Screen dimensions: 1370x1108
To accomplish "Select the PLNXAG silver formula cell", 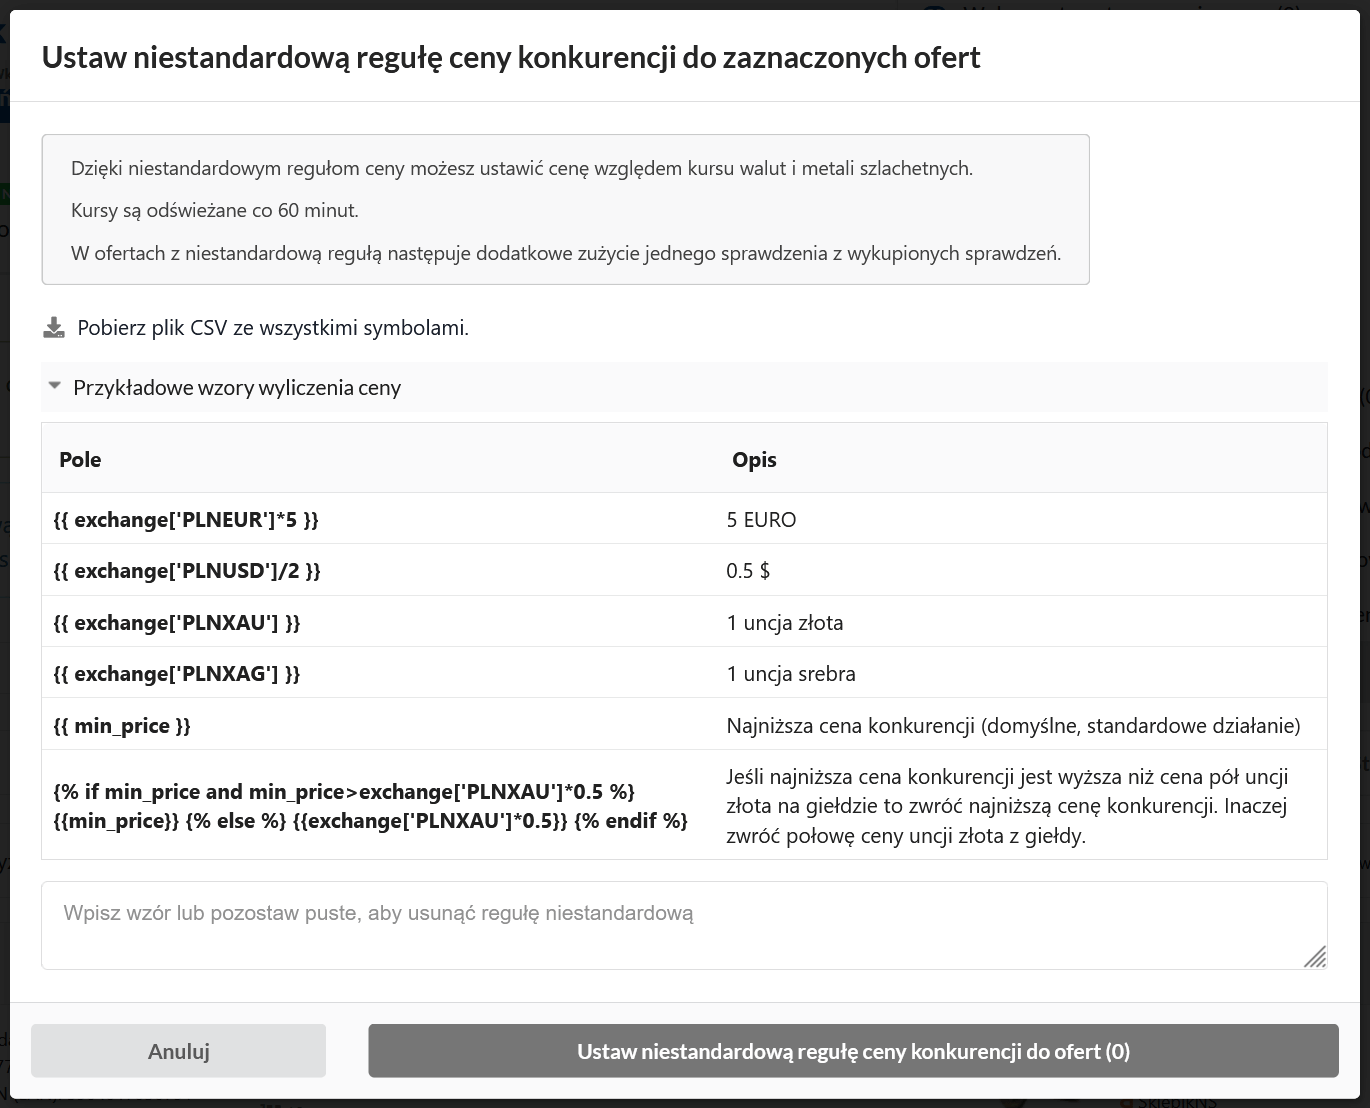I will [x=177, y=674].
